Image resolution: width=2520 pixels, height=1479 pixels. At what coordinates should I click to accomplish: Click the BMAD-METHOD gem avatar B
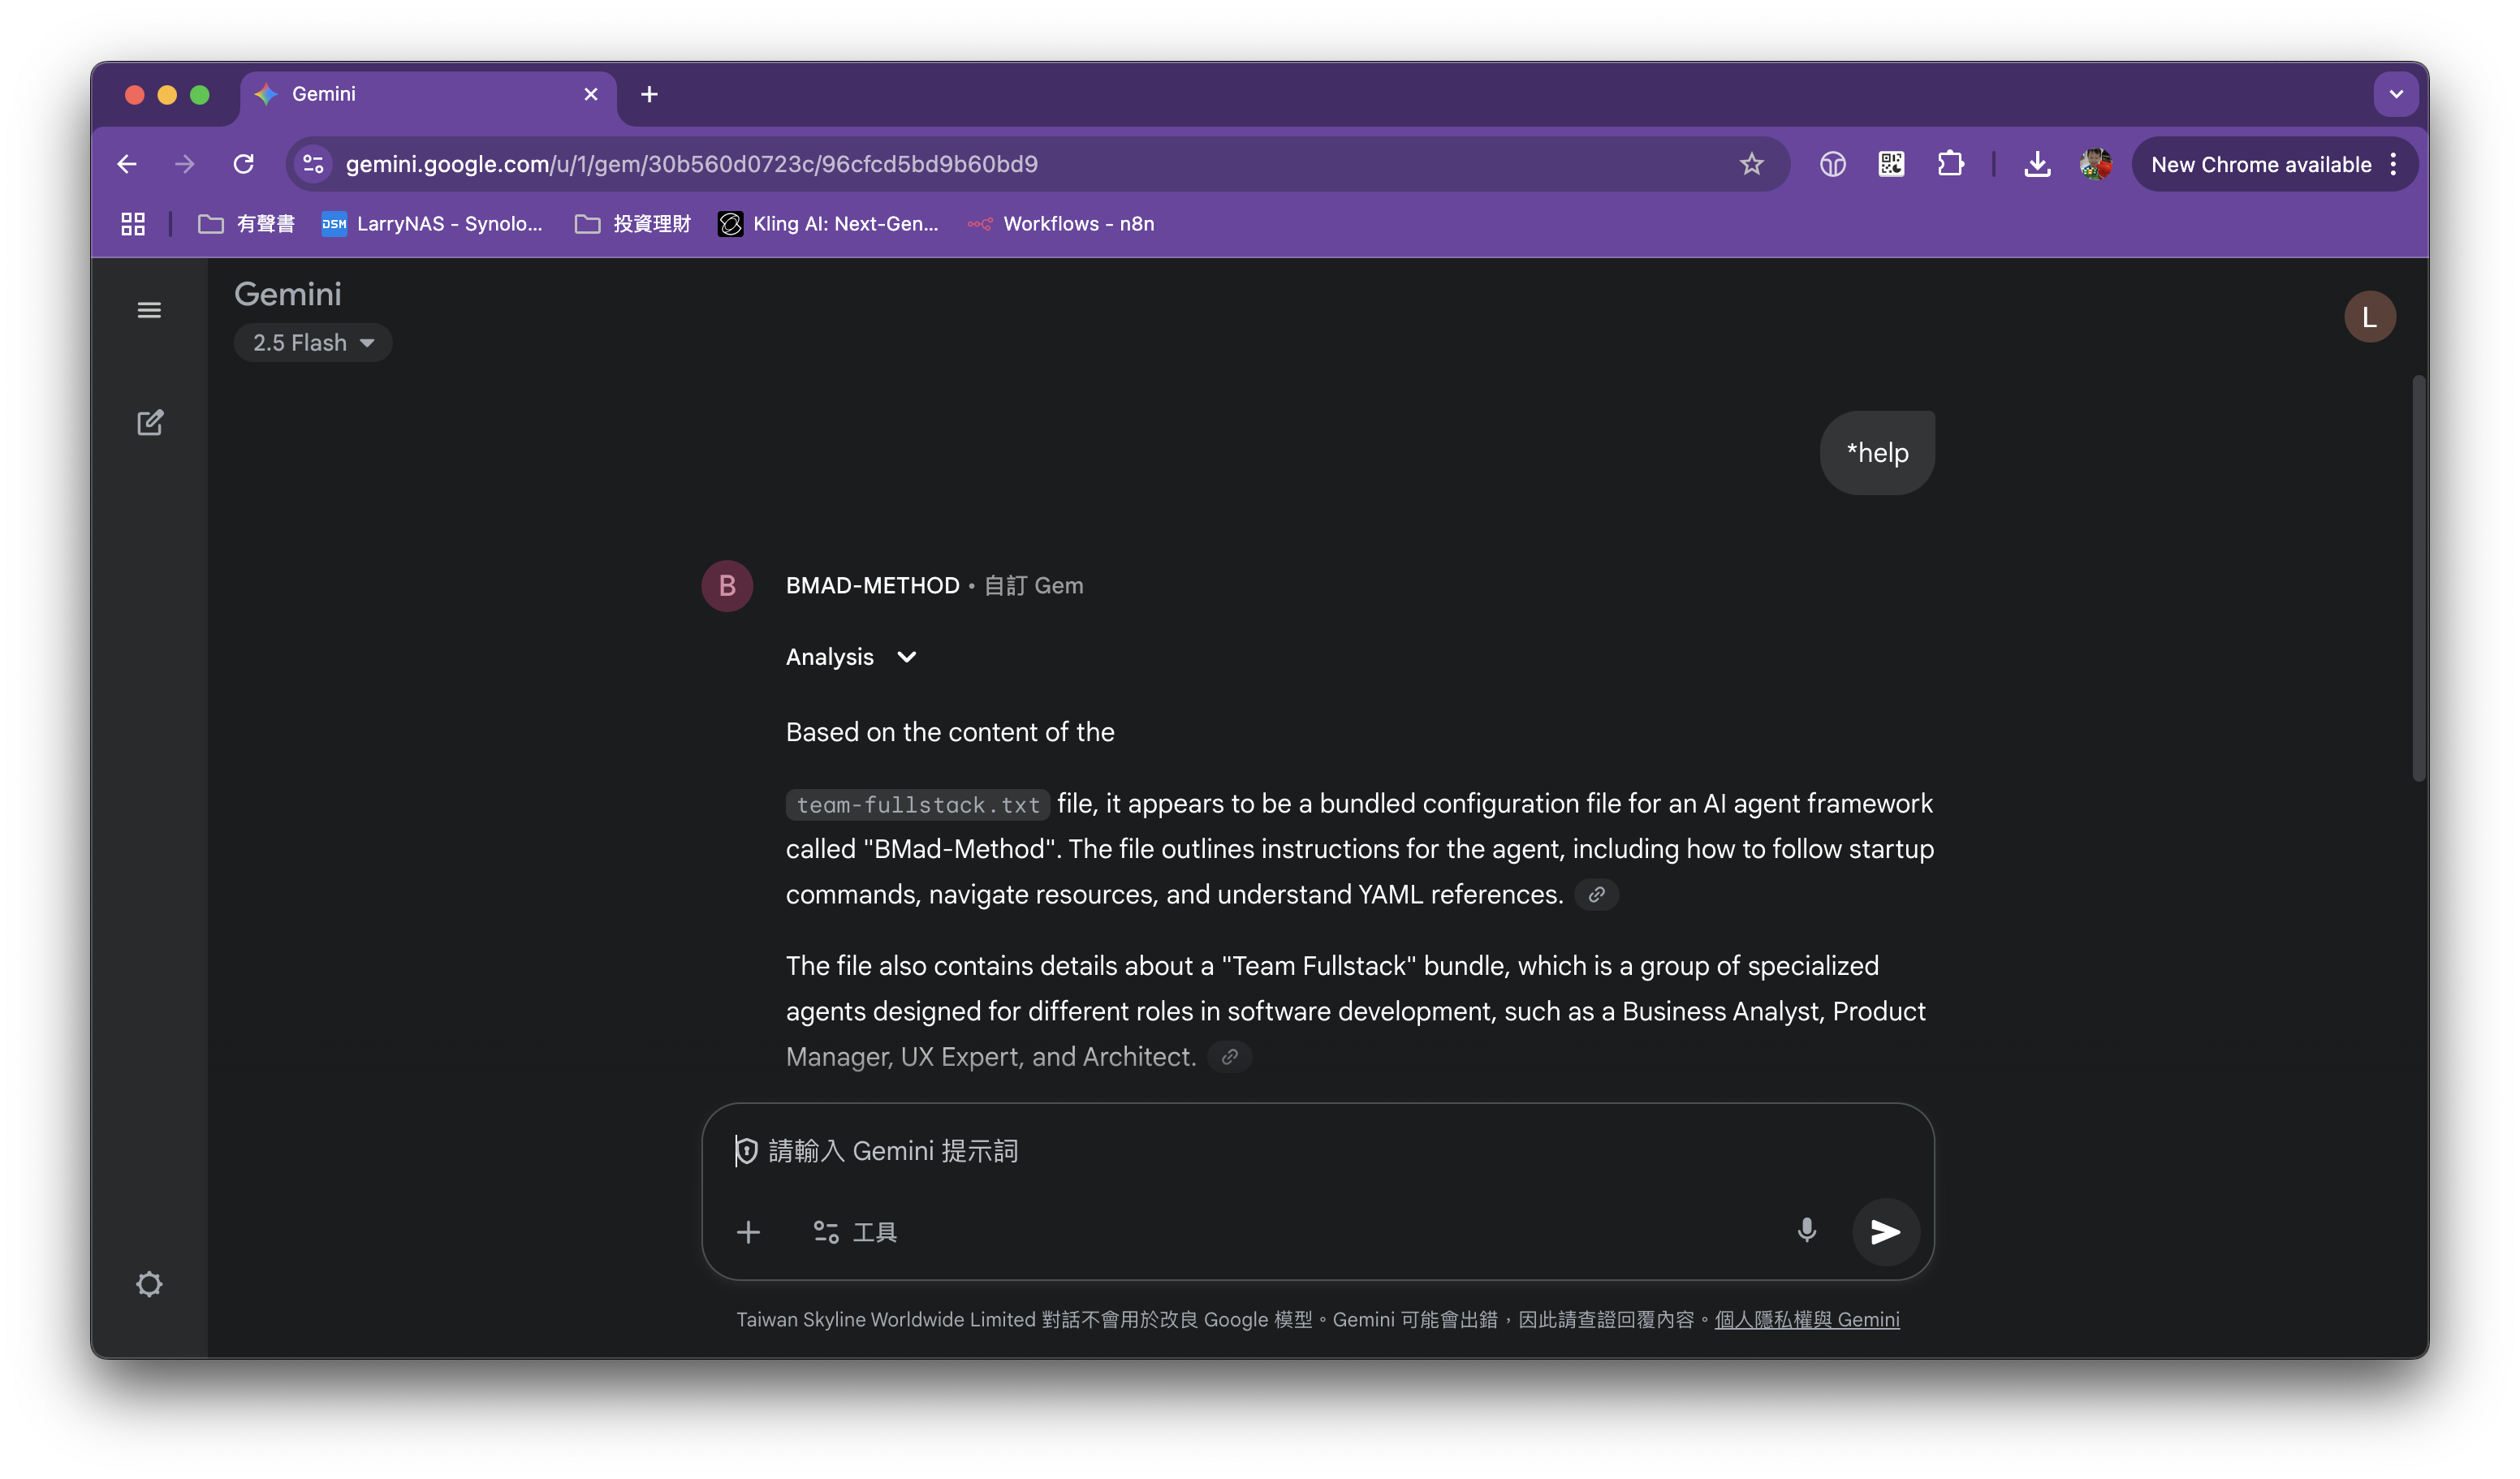(x=727, y=586)
